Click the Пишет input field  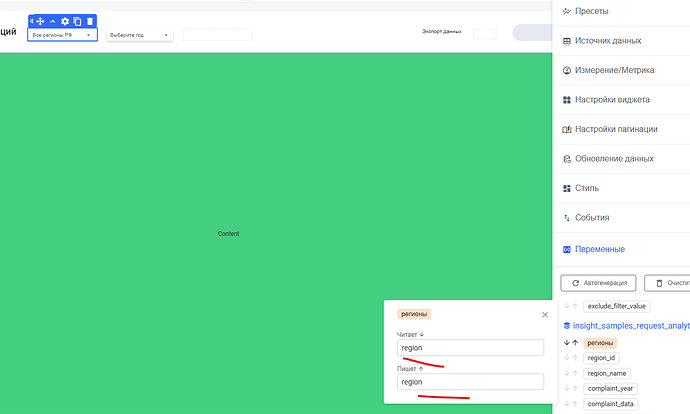470,382
